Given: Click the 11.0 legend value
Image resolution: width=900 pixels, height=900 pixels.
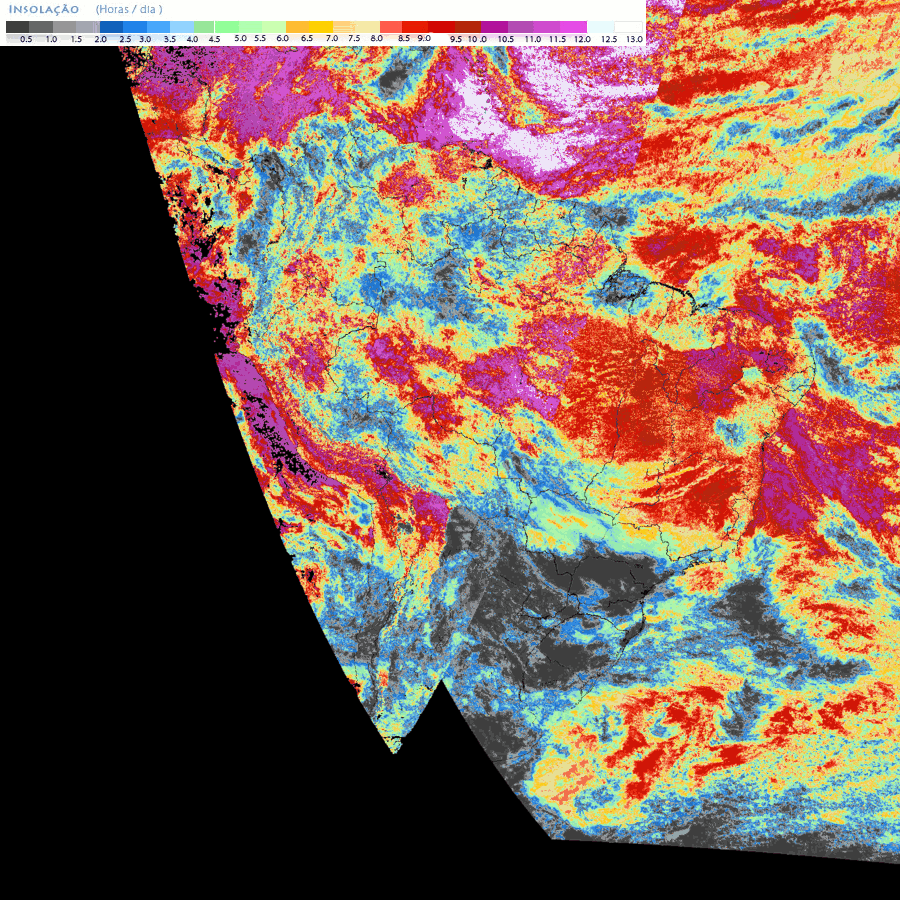Looking at the screenshot, I should (x=533, y=39).
